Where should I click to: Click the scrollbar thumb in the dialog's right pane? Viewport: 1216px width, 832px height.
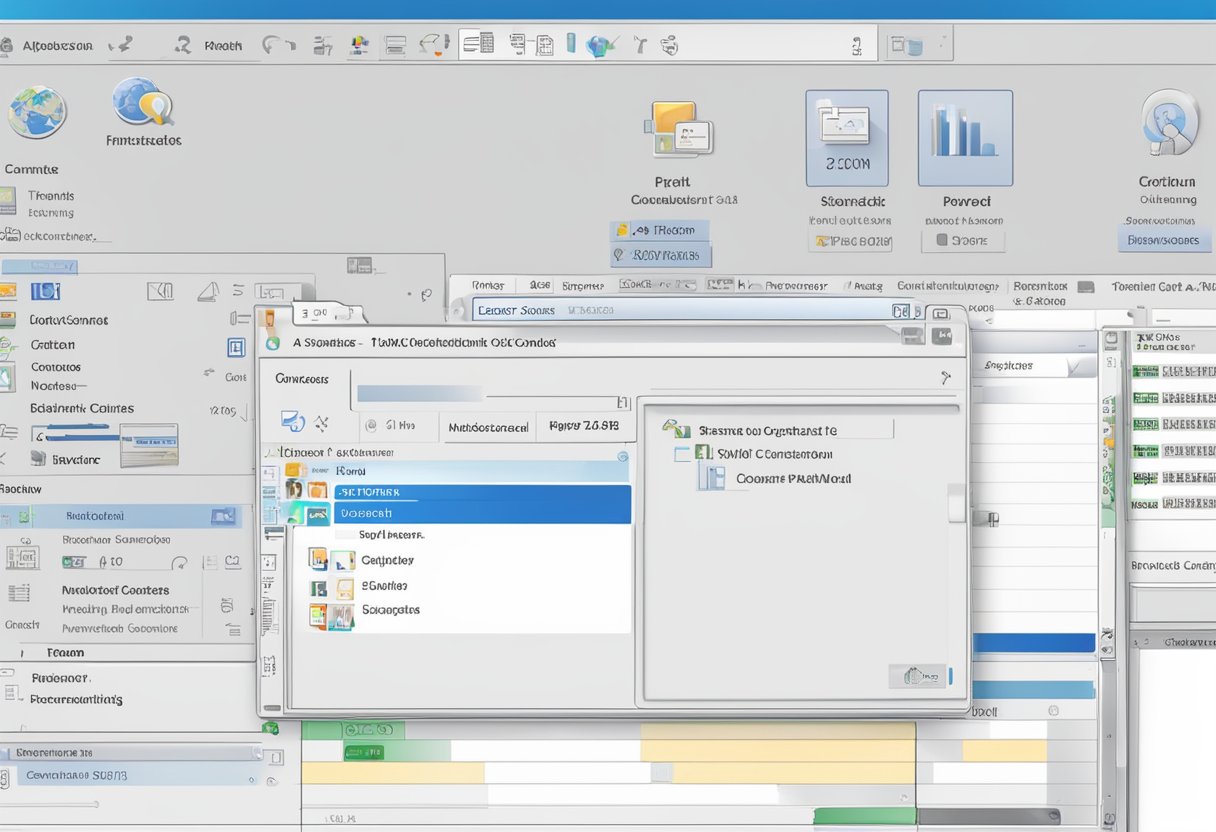[x=957, y=503]
